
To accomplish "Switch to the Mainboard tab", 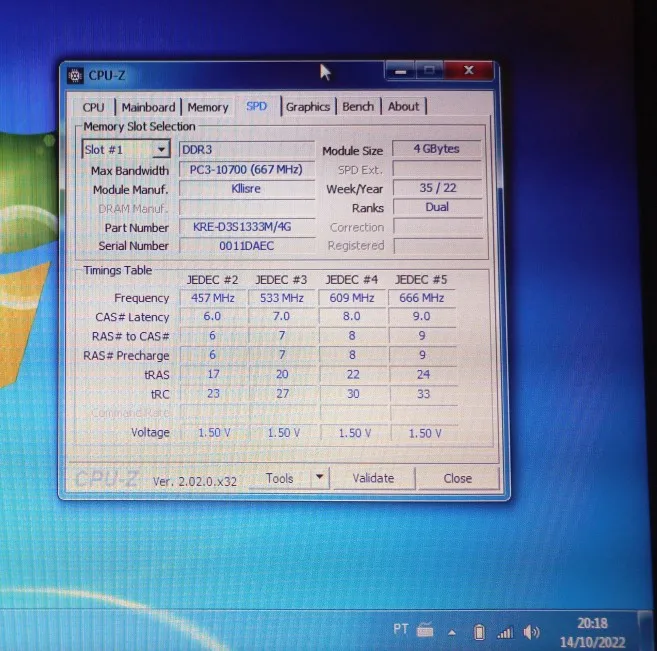I will pos(148,107).
